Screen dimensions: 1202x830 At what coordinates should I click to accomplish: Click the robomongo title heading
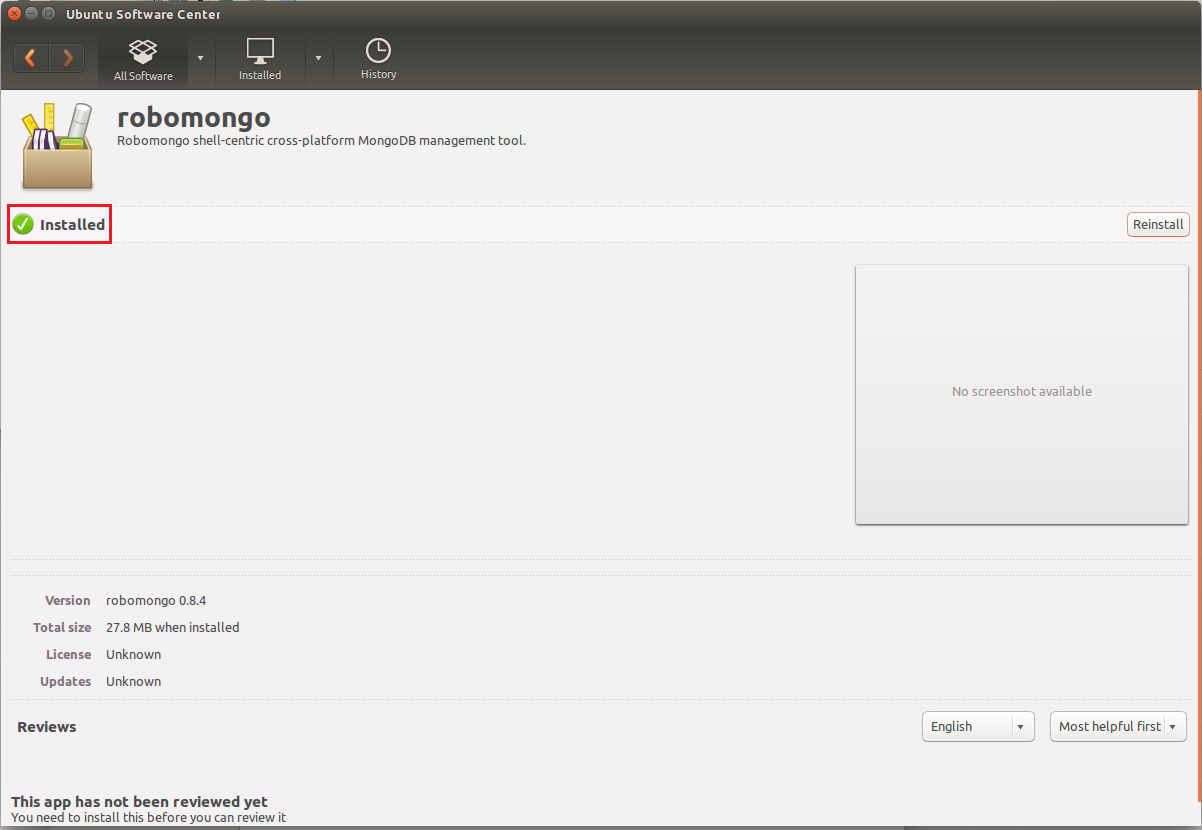194,117
